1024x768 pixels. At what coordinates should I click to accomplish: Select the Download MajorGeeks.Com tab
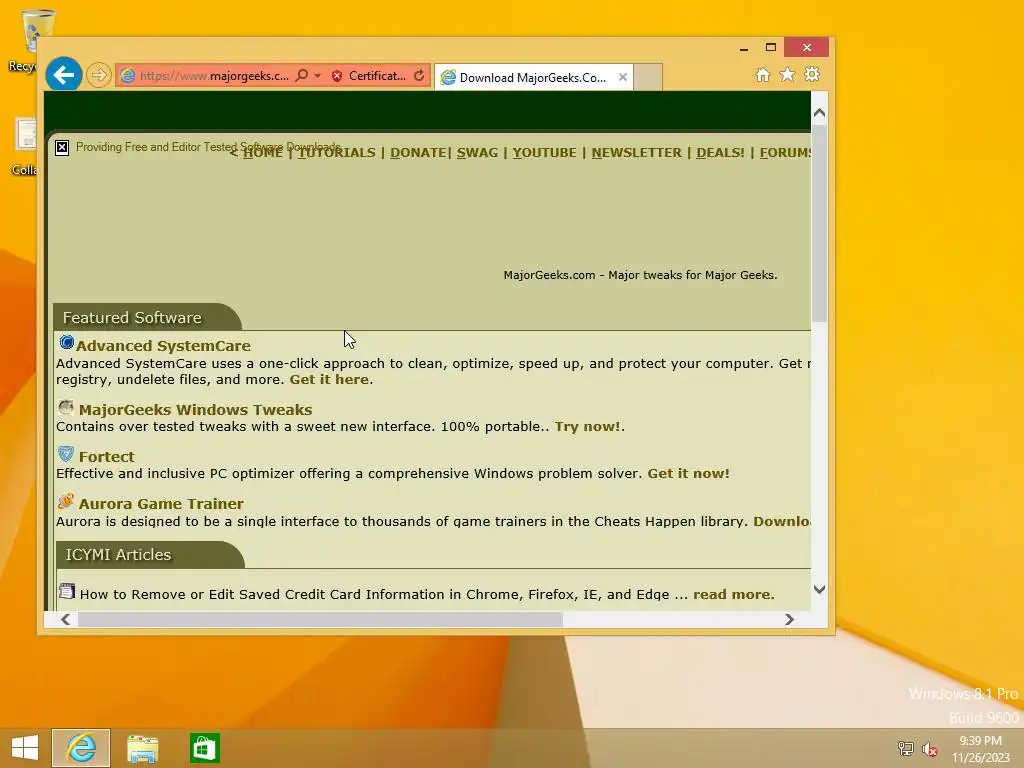[x=532, y=77]
